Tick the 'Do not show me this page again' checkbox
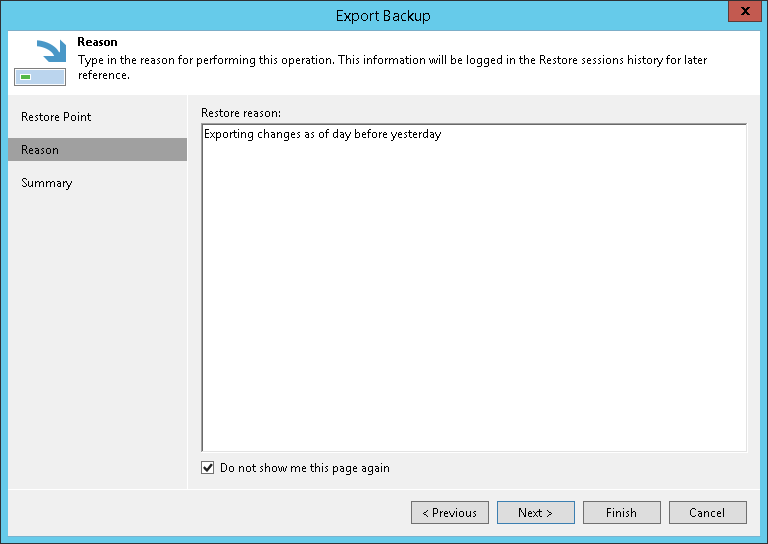The image size is (768, 544). pos(208,468)
